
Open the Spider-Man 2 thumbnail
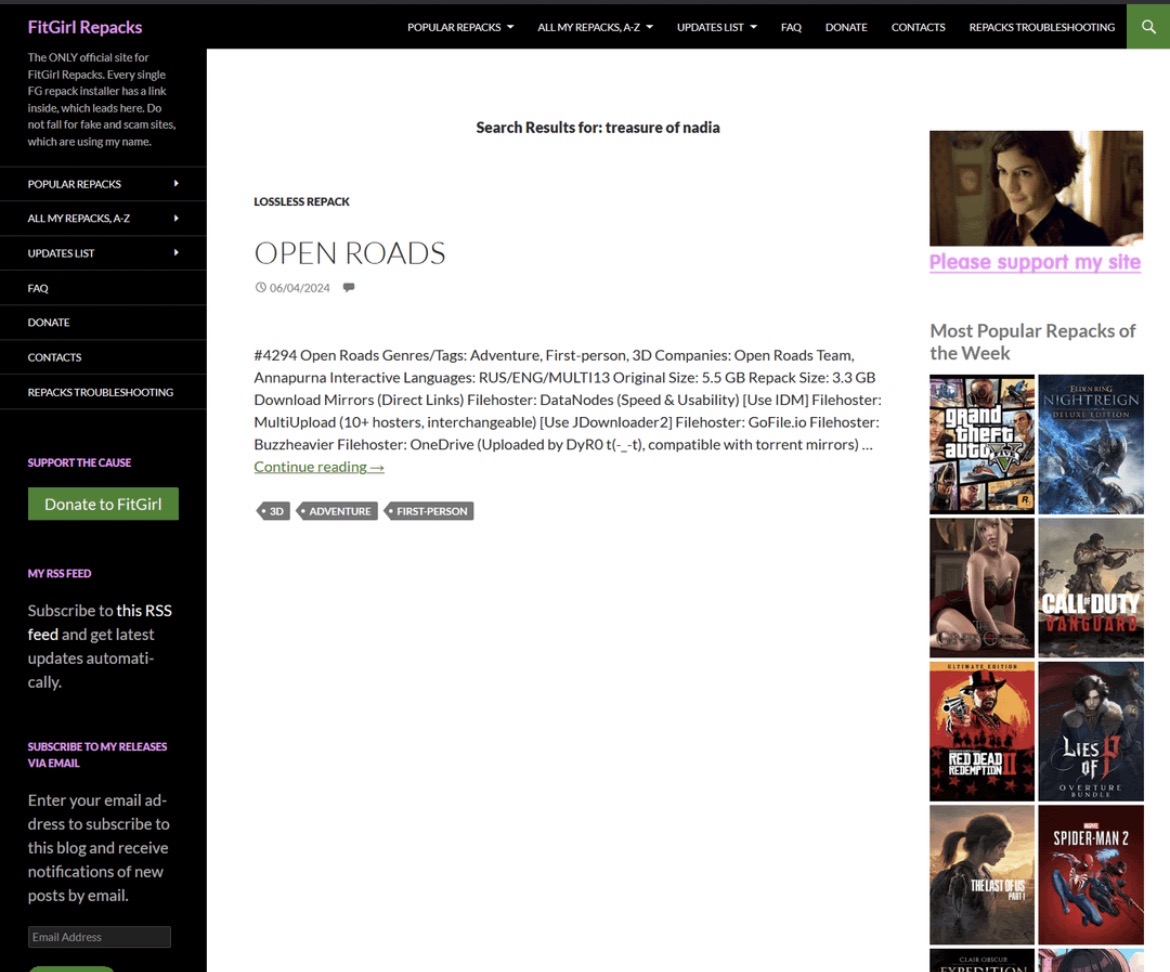point(1091,874)
